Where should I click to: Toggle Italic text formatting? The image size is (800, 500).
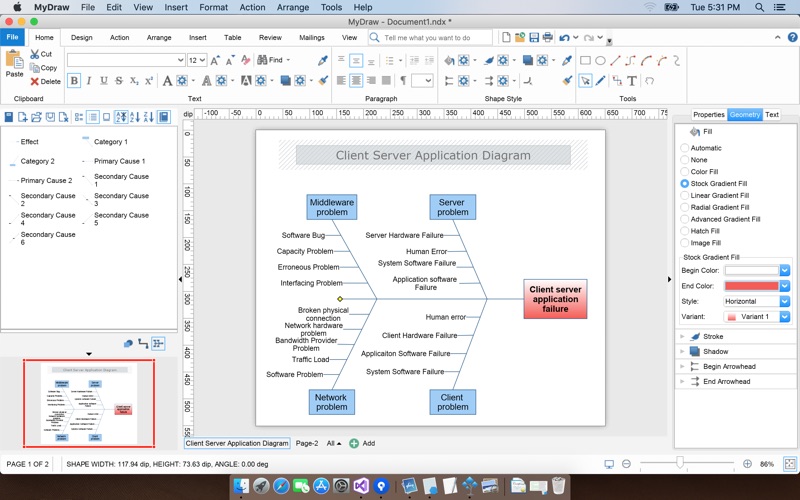coord(89,81)
